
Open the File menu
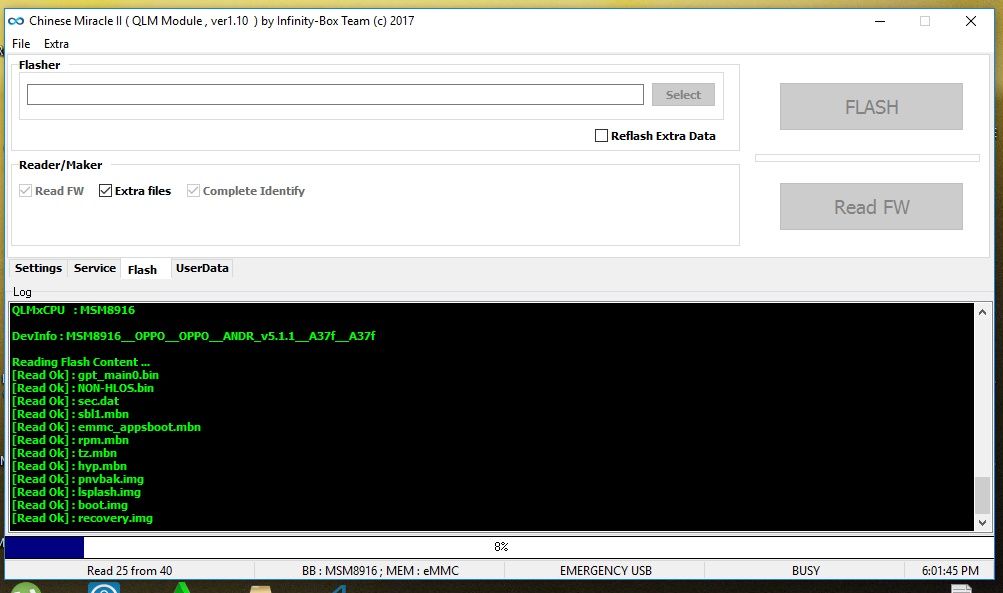tap(21, 43)
